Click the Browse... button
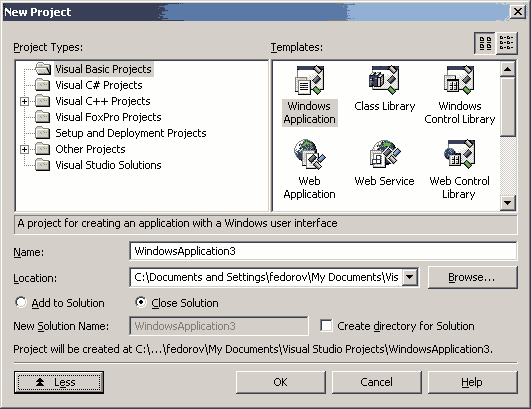Viewport: 531px width, 409px height. point(472,277)
